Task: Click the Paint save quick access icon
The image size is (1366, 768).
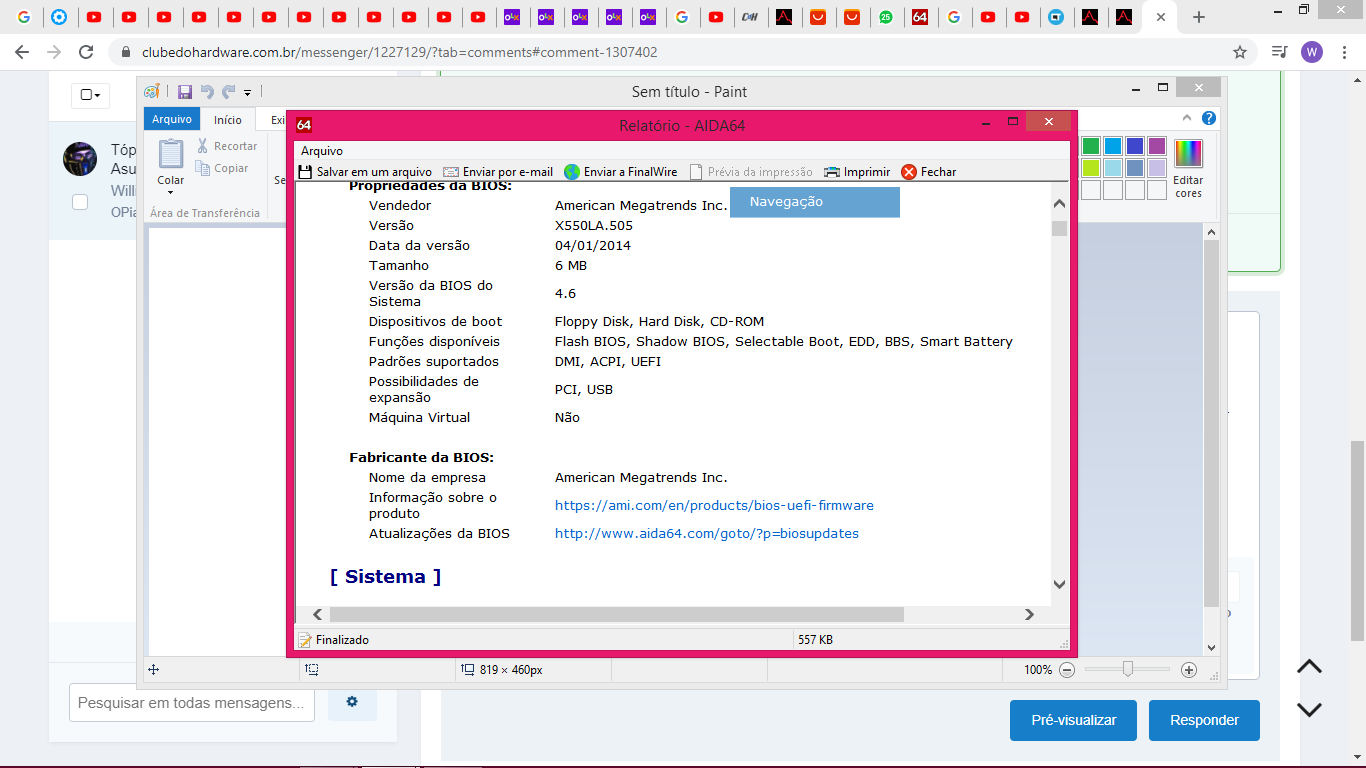Action: (x=185, y=92)
